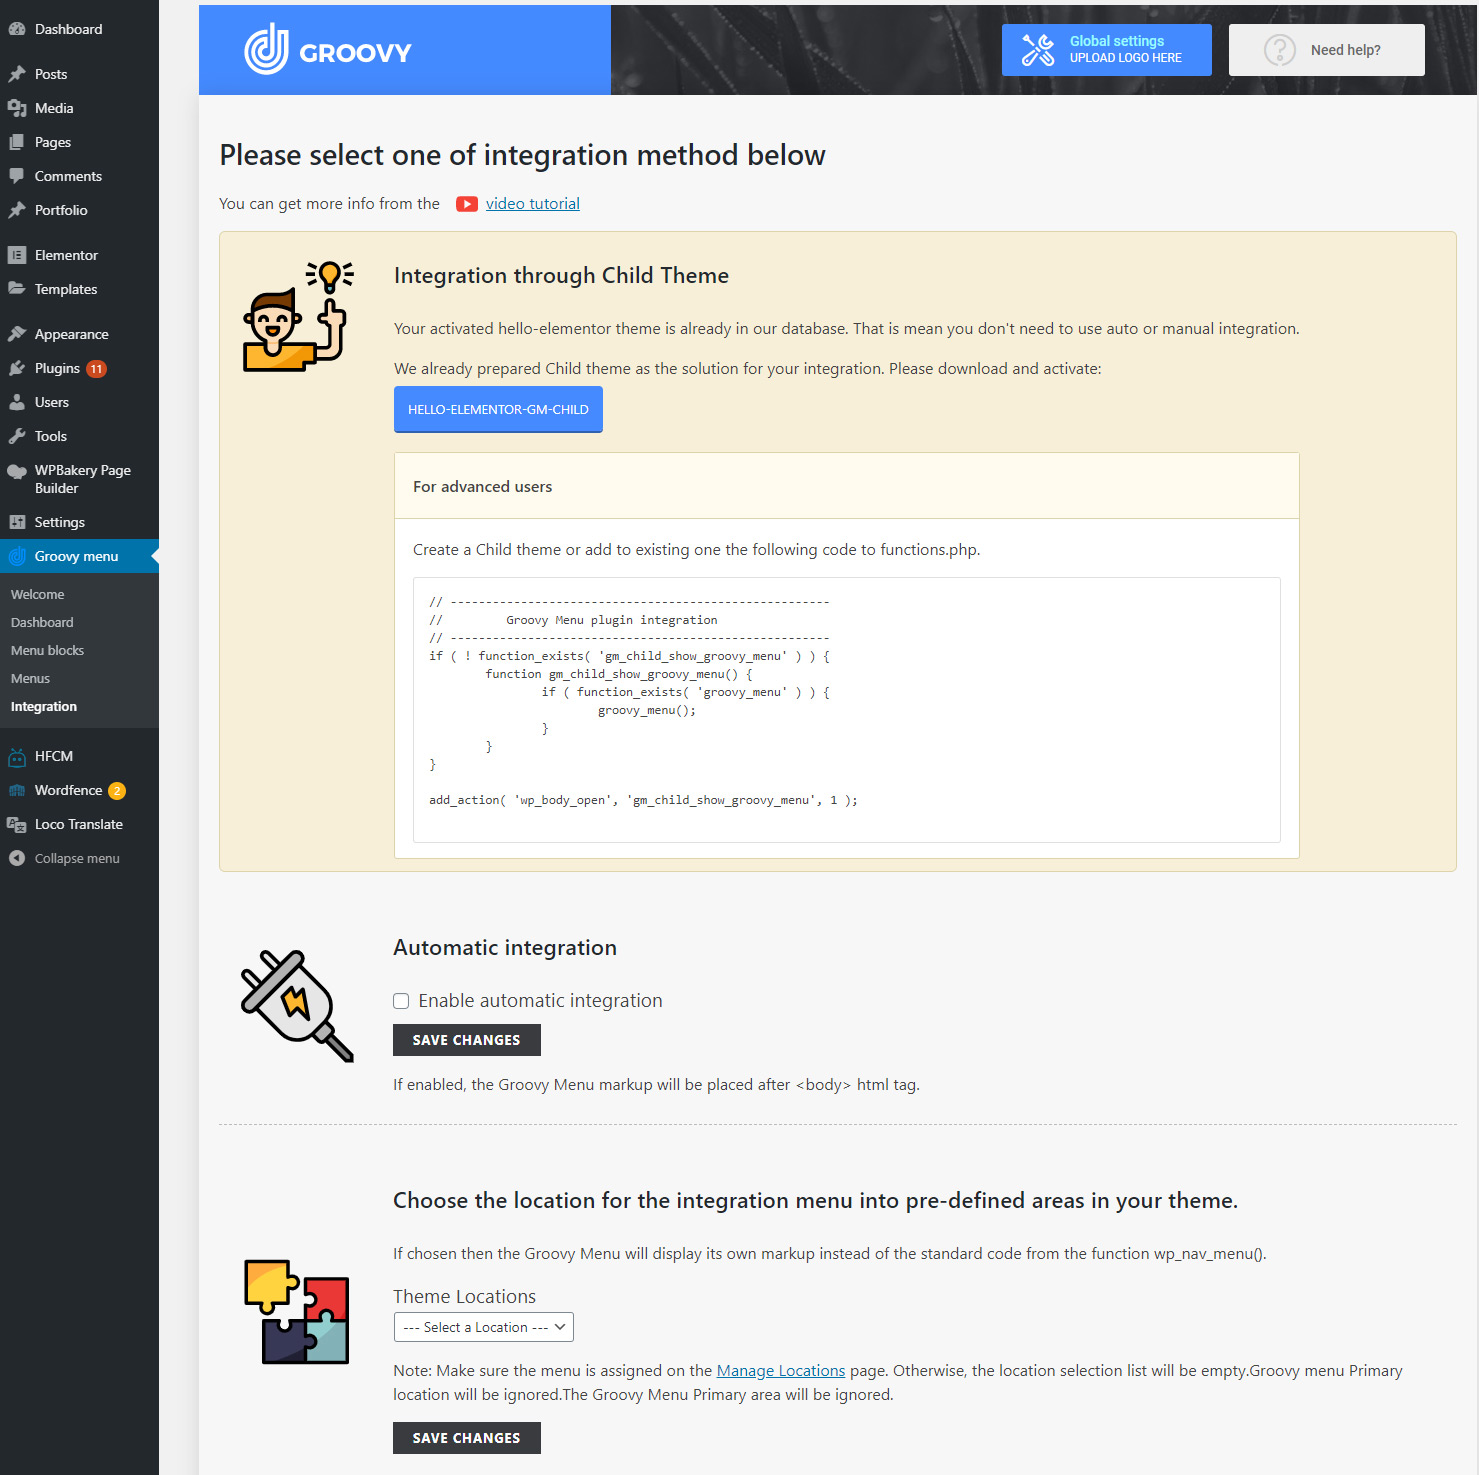Download the HELLO-ELEMENTOR-GM-CHILD theme
Image resolution: width=1479 pixels, height=1475 pixels.
(498, 409)
